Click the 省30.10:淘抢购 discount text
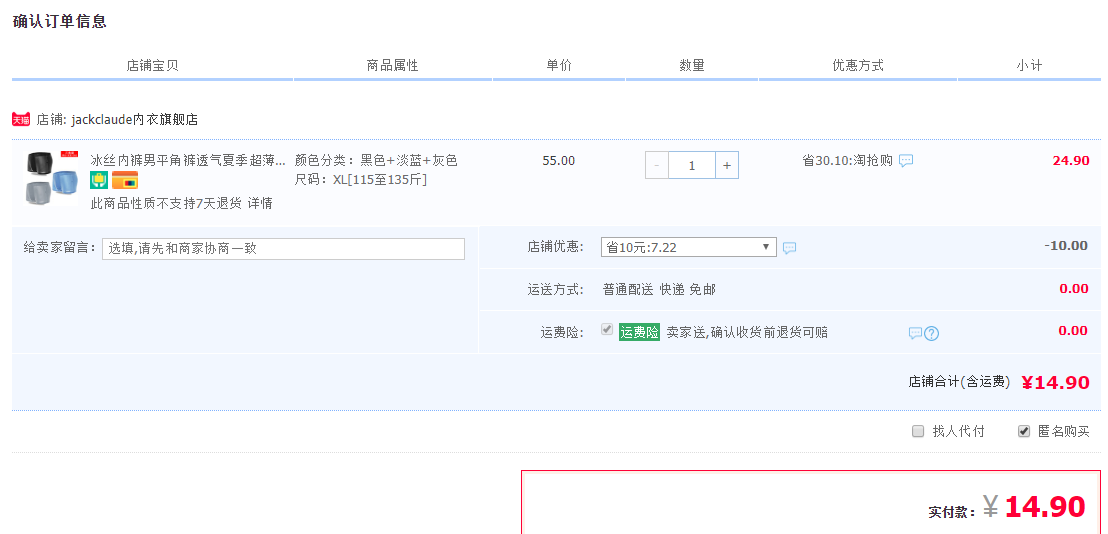The height and width of the screenshot is (534, 1108). 847,160
